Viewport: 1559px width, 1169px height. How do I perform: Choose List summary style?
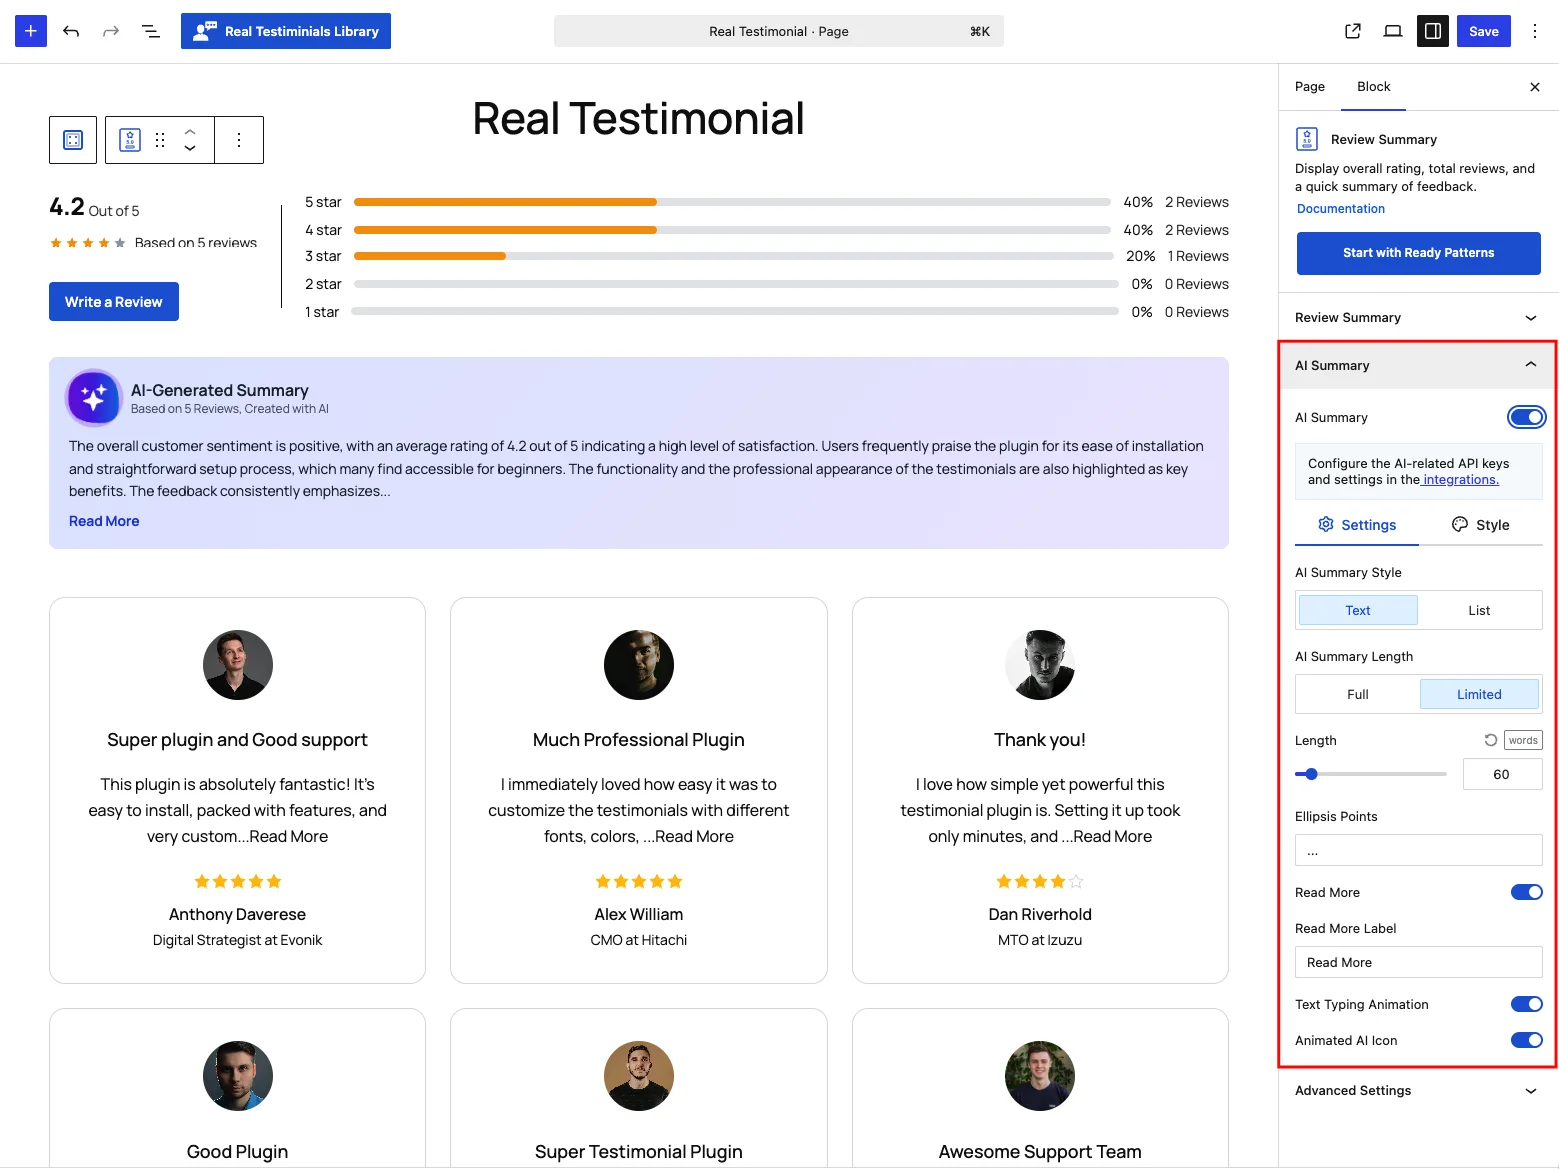pyautogui.click(x=1479, y=610)
